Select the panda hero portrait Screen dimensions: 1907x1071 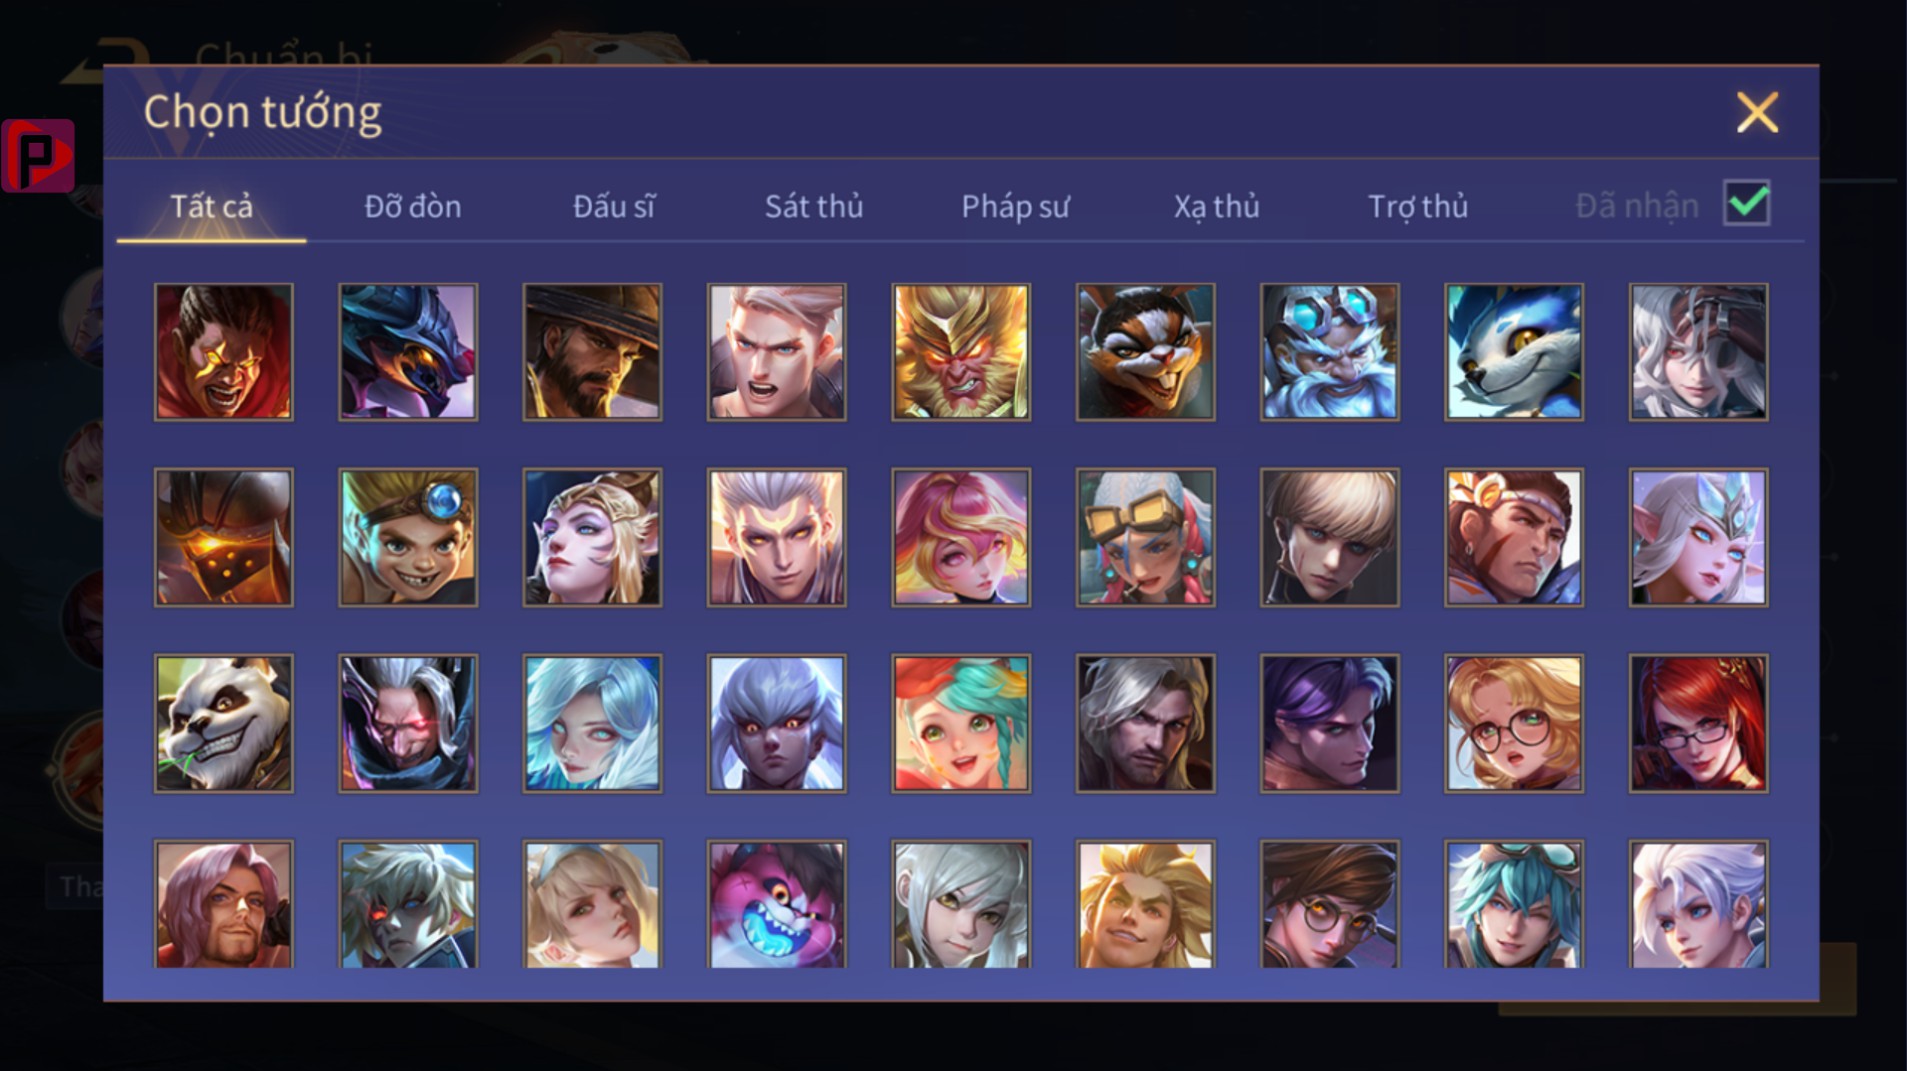(224, 723)
